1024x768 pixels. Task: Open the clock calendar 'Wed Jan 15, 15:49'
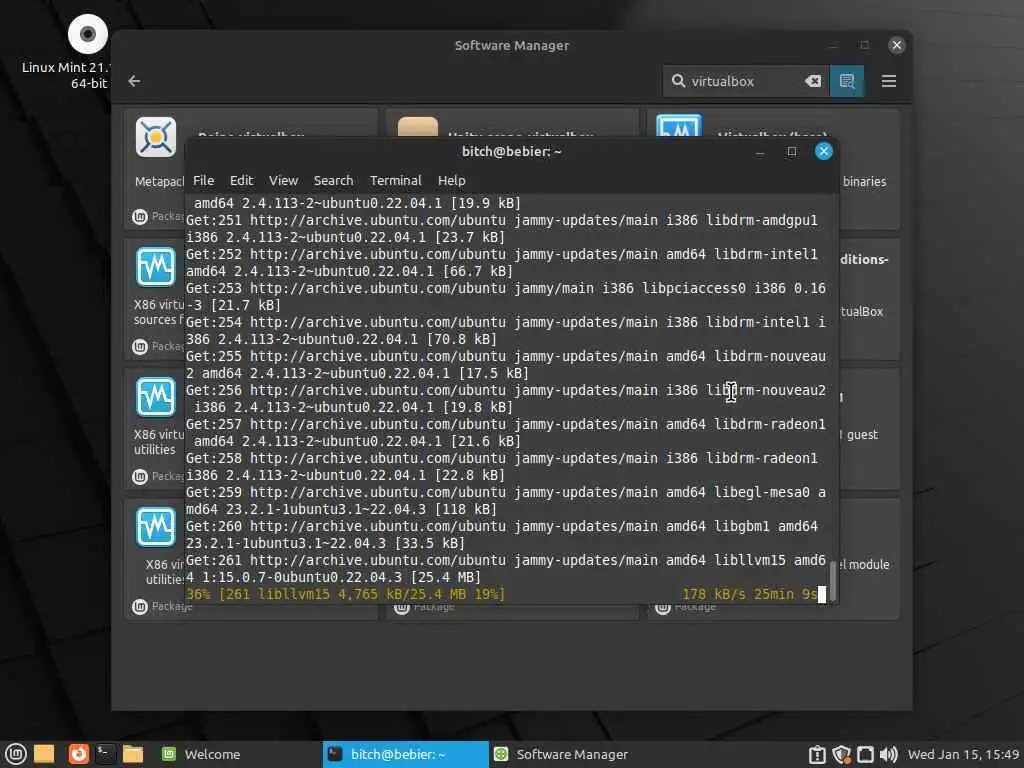[964, 754]
